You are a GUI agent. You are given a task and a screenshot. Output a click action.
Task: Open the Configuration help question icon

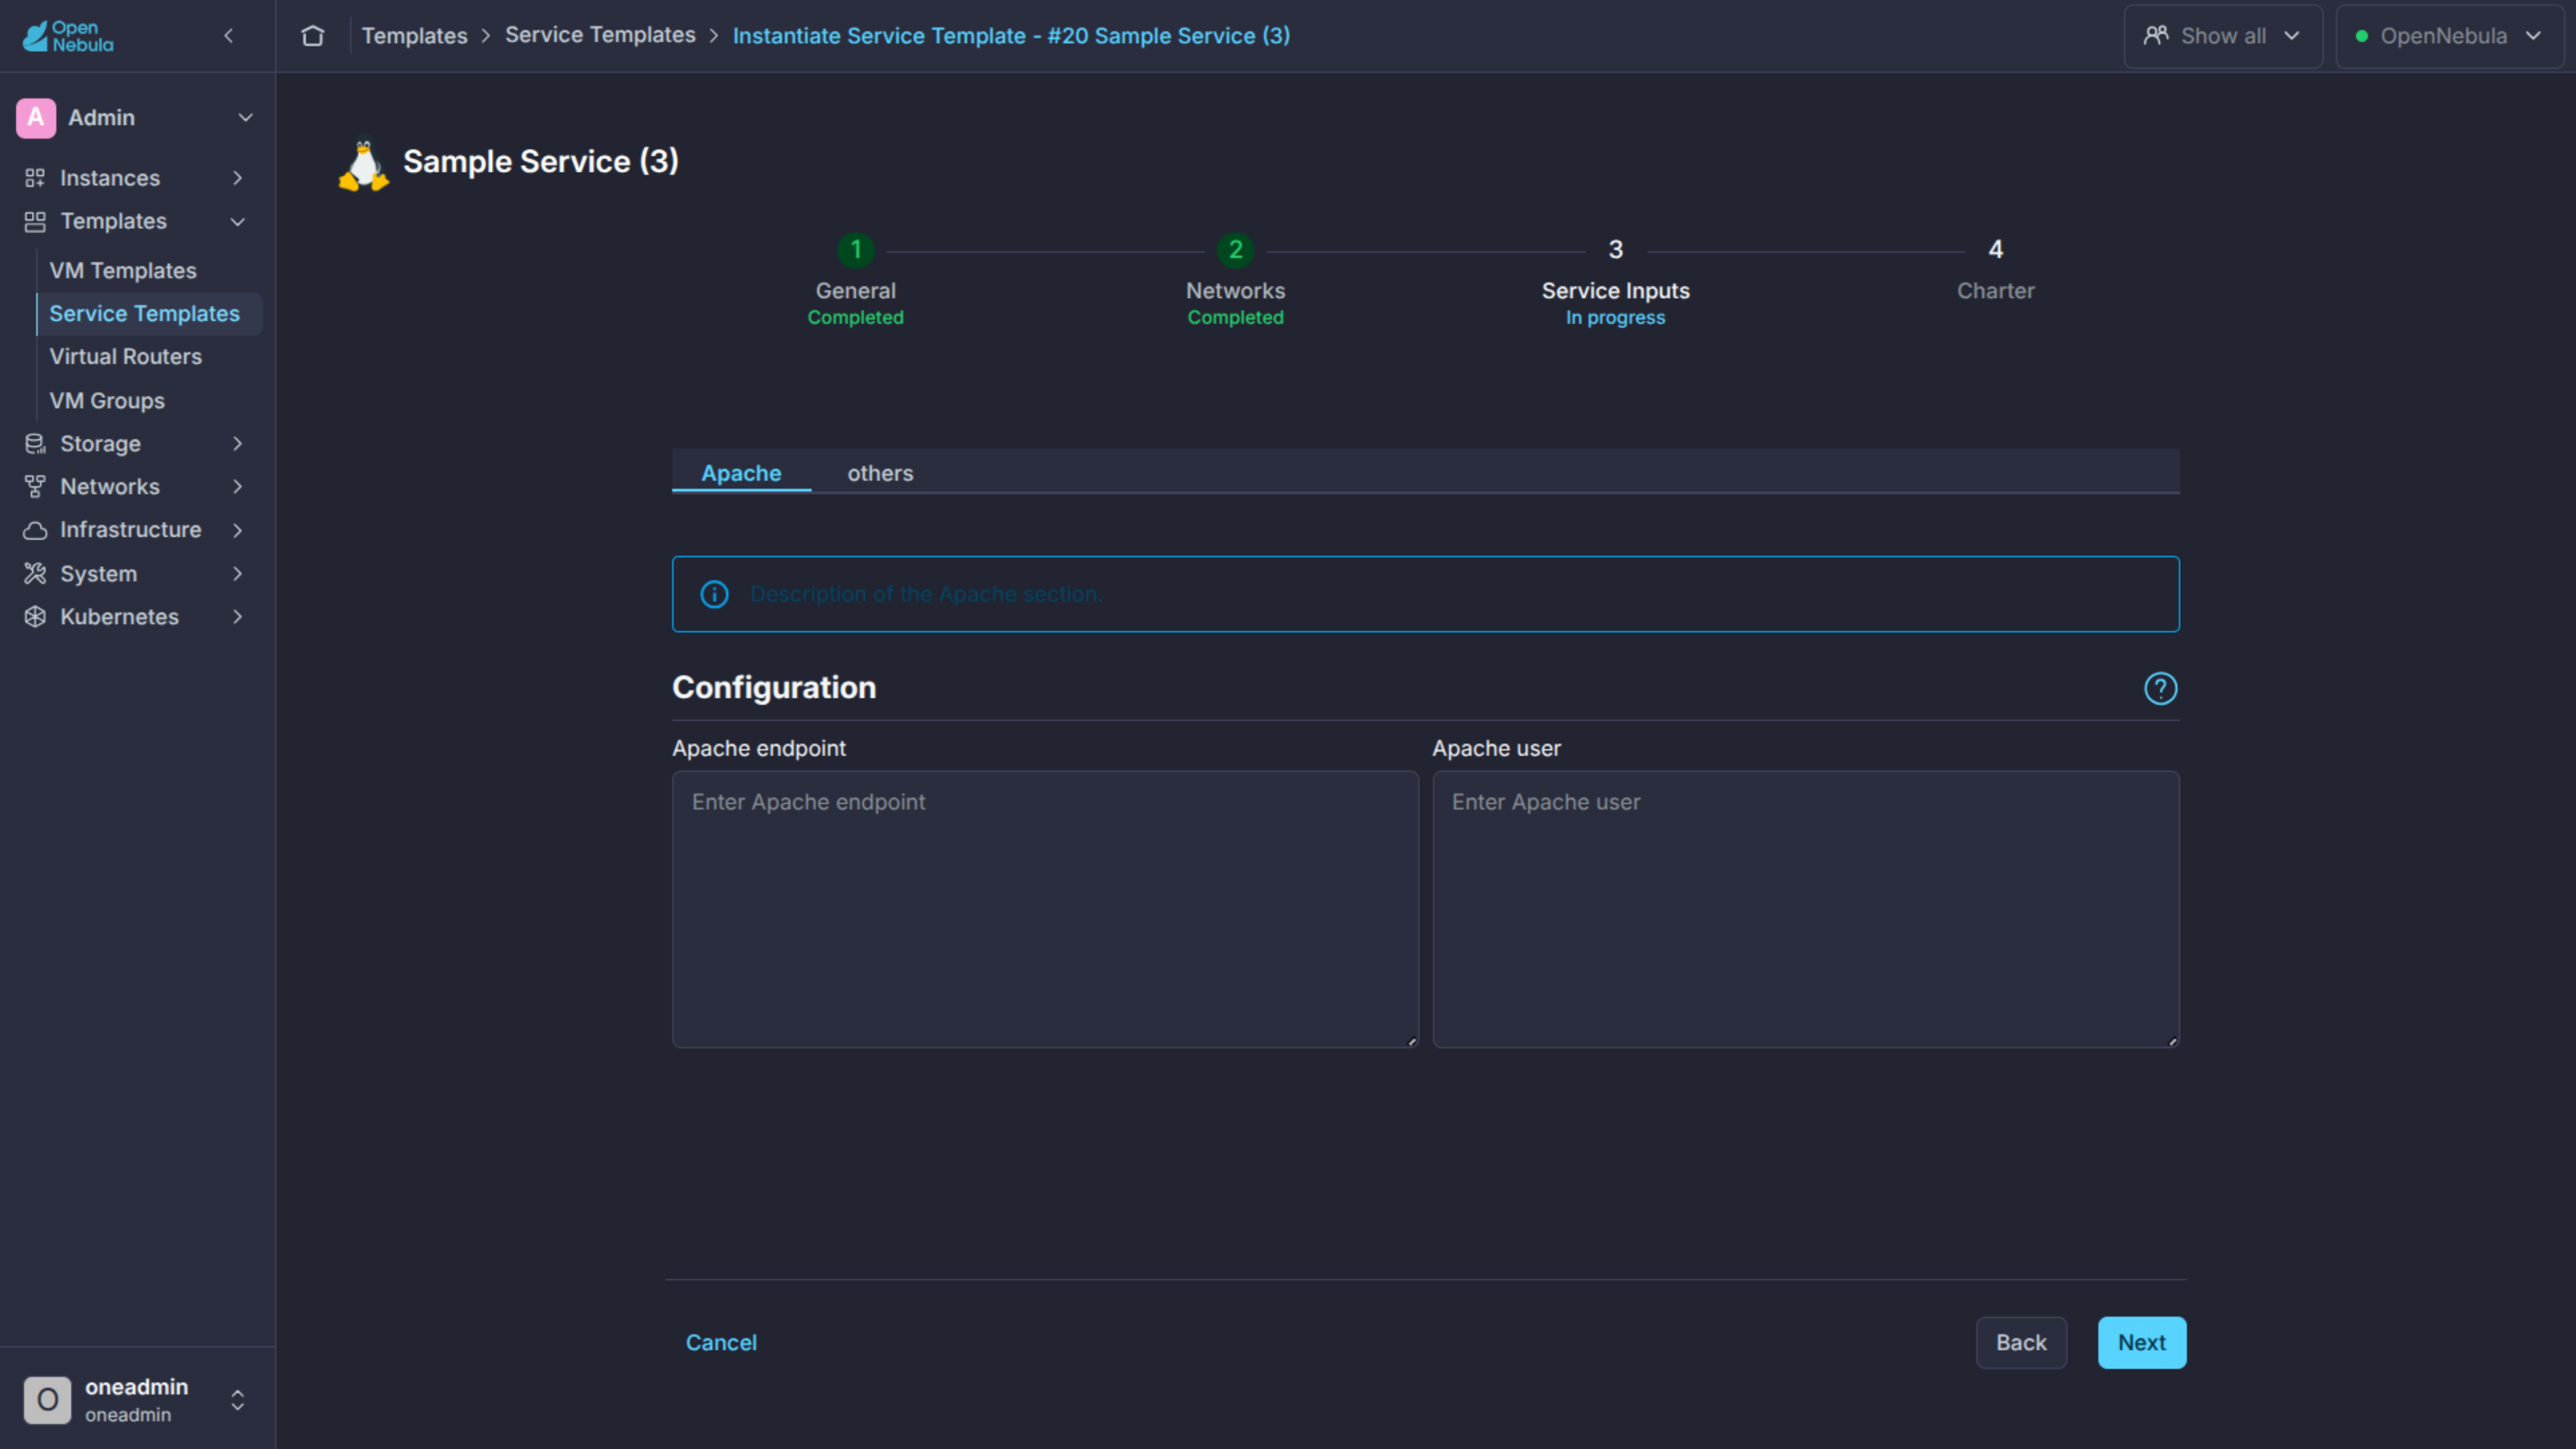tap(2160, 689)
